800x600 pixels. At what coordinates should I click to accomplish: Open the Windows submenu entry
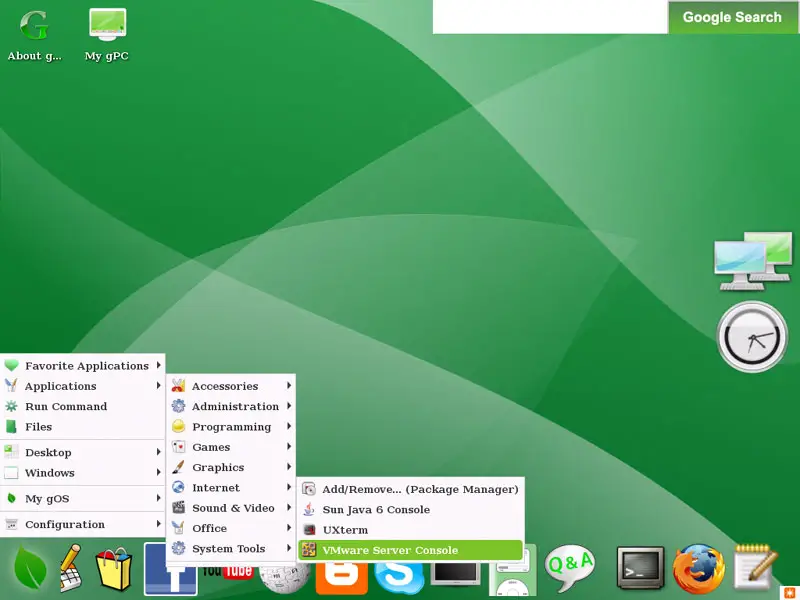[x=82, y=472]
